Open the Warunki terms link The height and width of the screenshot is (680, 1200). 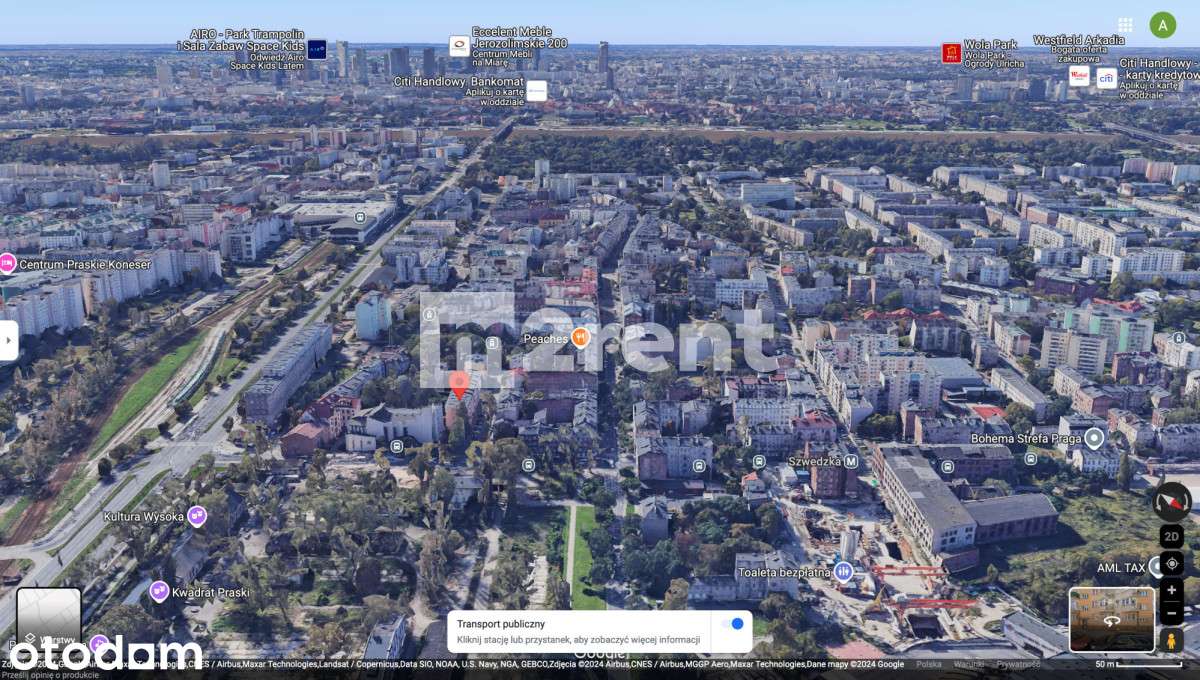point(969,664)
